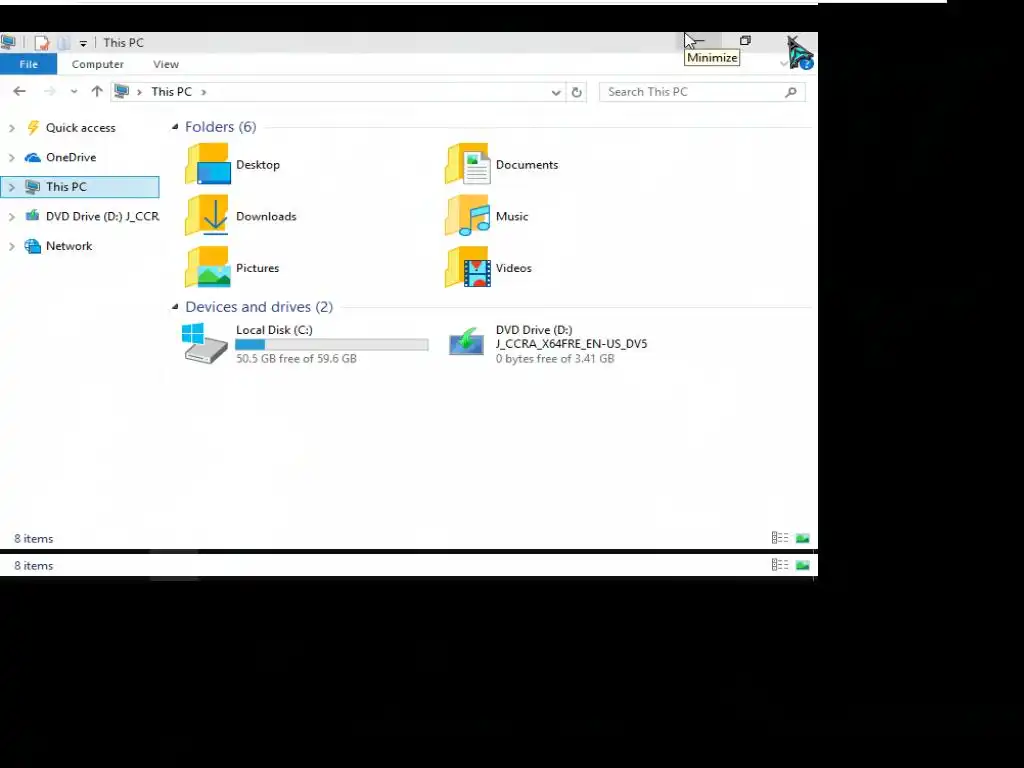This screenshot has height=768, width=1024.
Task: Open the Videos folder icon
Action: (x=468, y=268)
